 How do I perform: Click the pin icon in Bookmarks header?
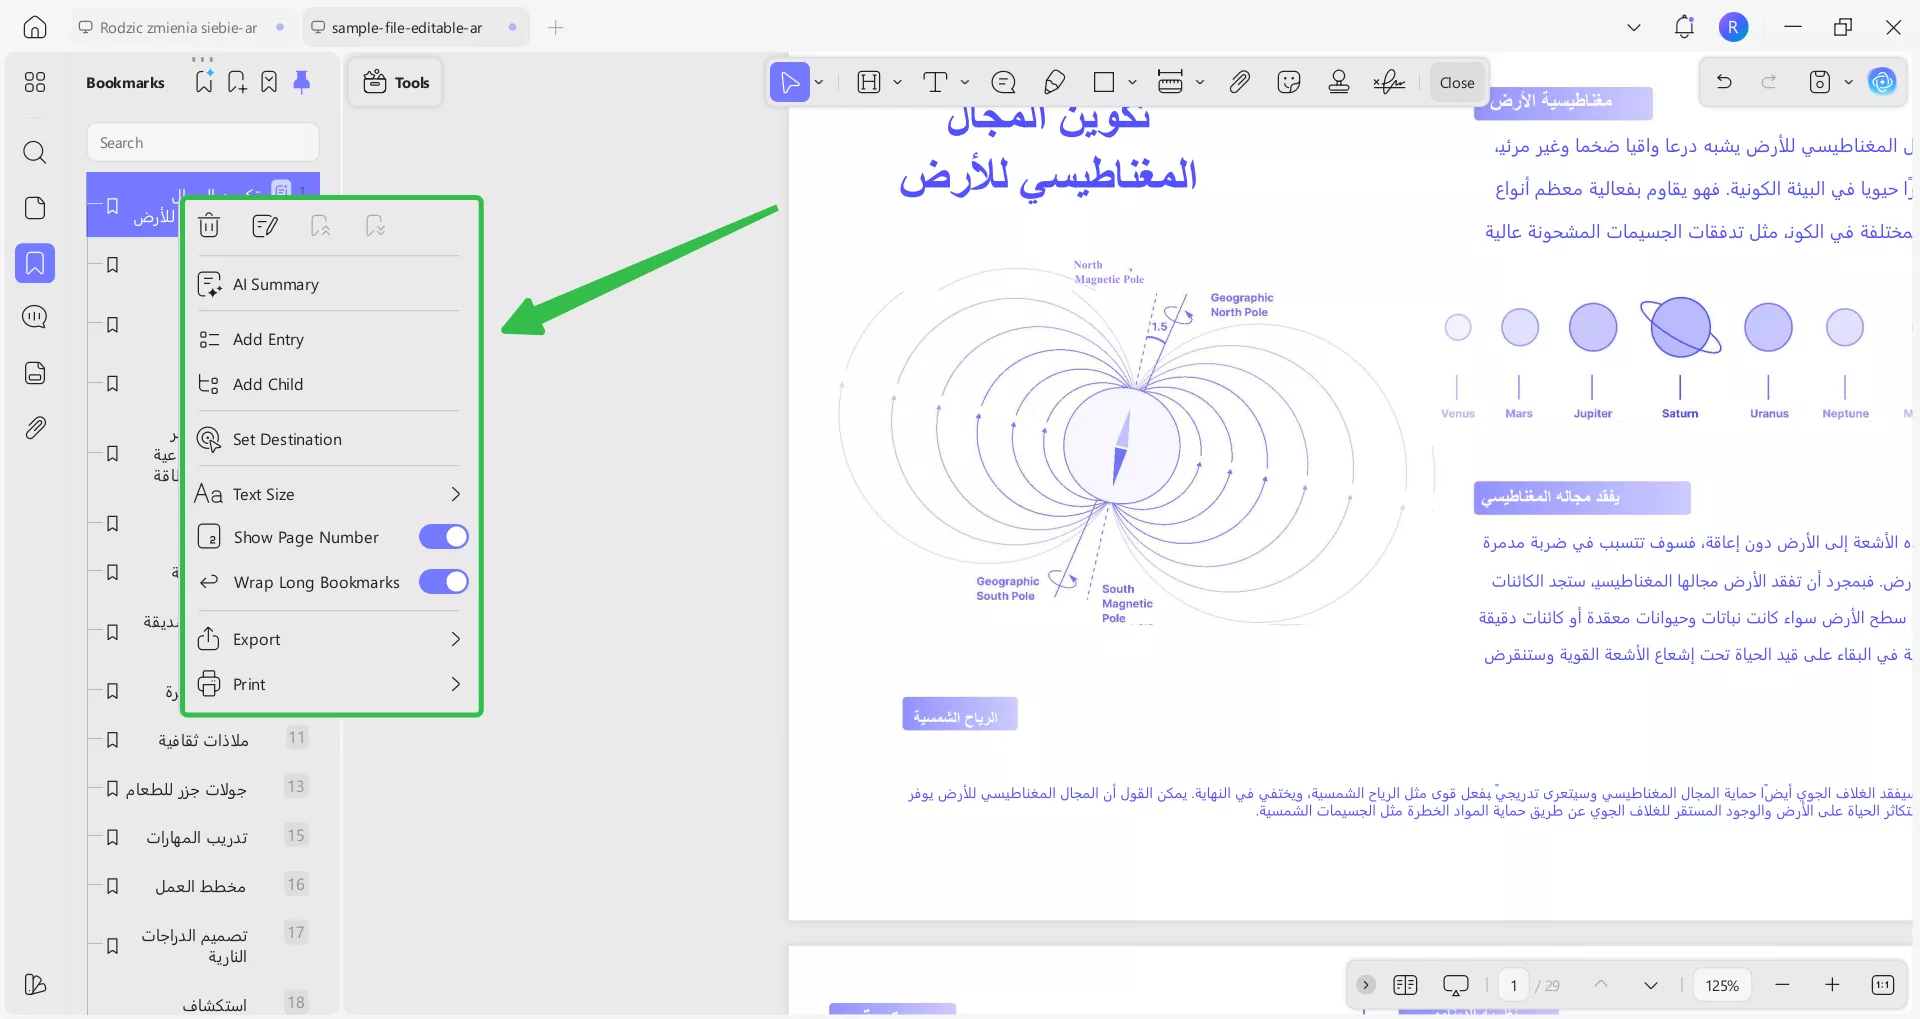pyautogui.click(x=301, y=82)
